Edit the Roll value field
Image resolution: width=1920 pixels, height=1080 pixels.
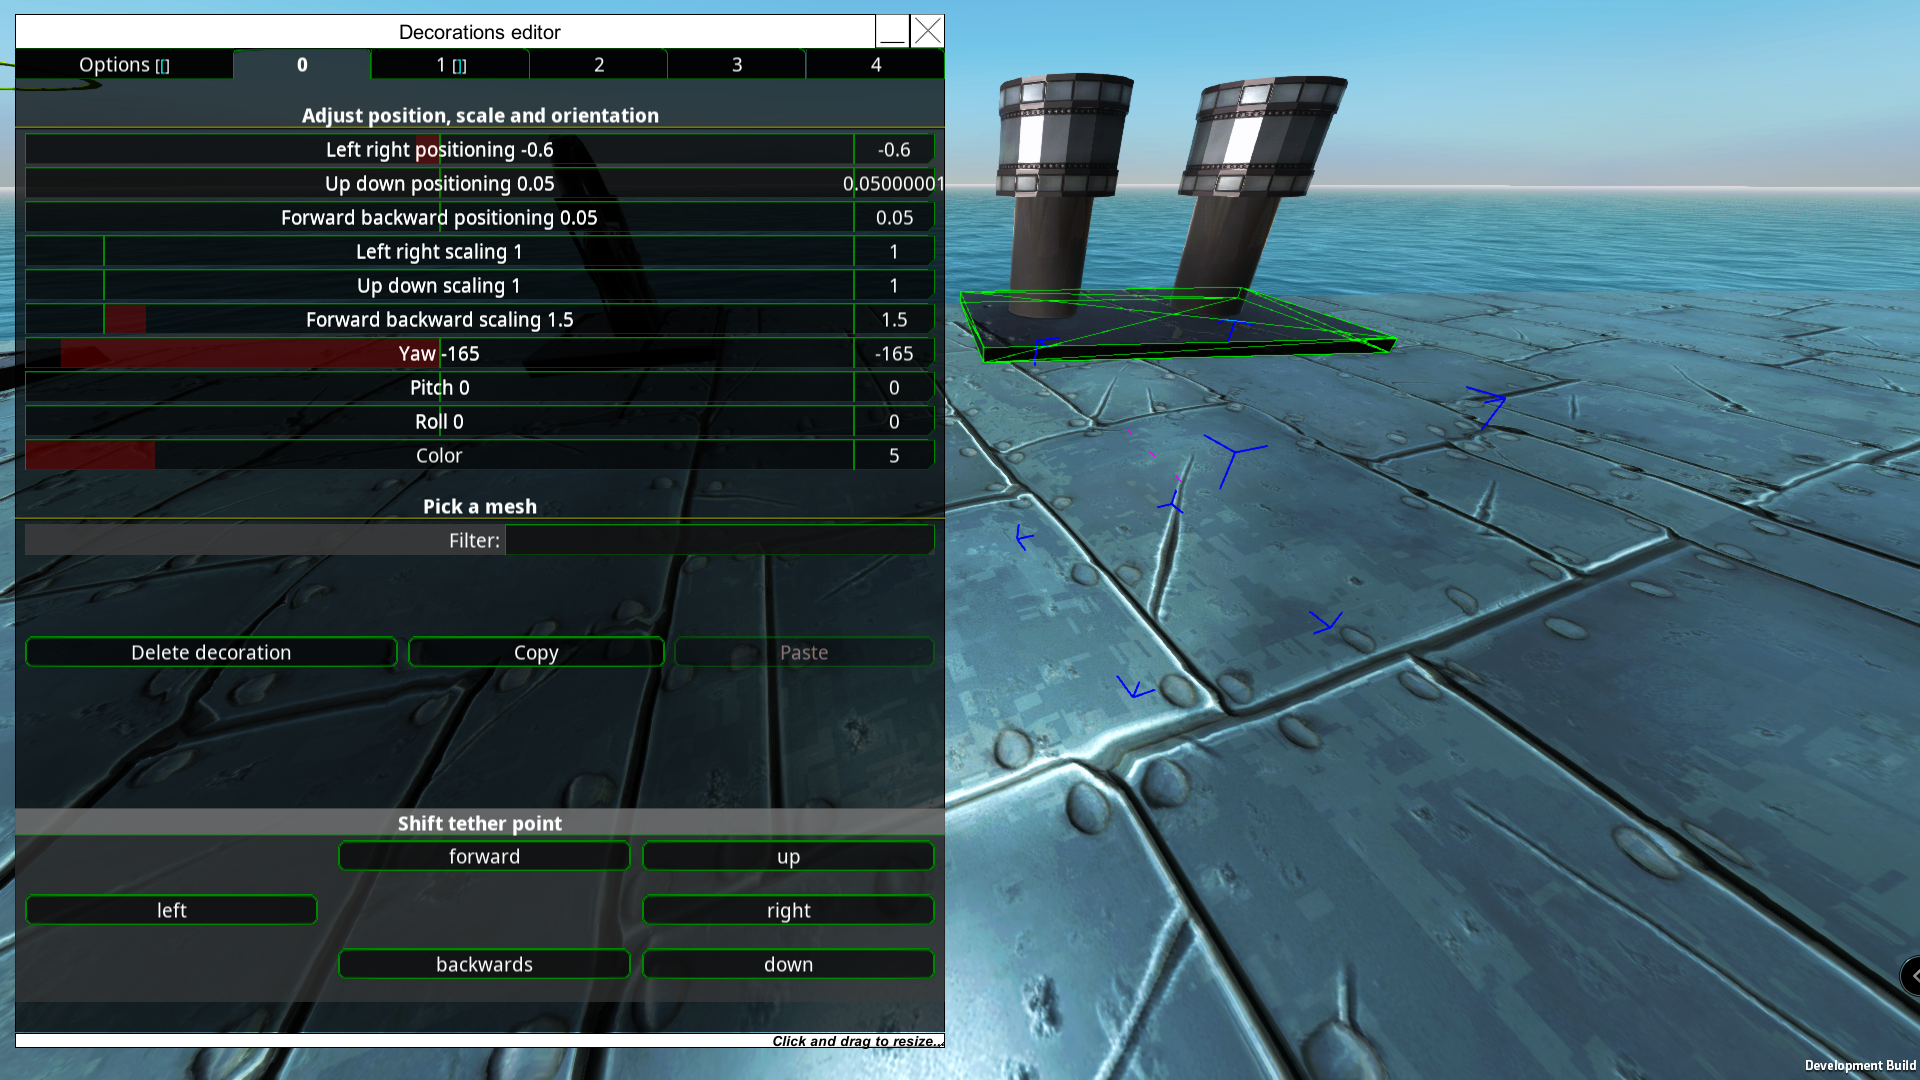point(894,422)
